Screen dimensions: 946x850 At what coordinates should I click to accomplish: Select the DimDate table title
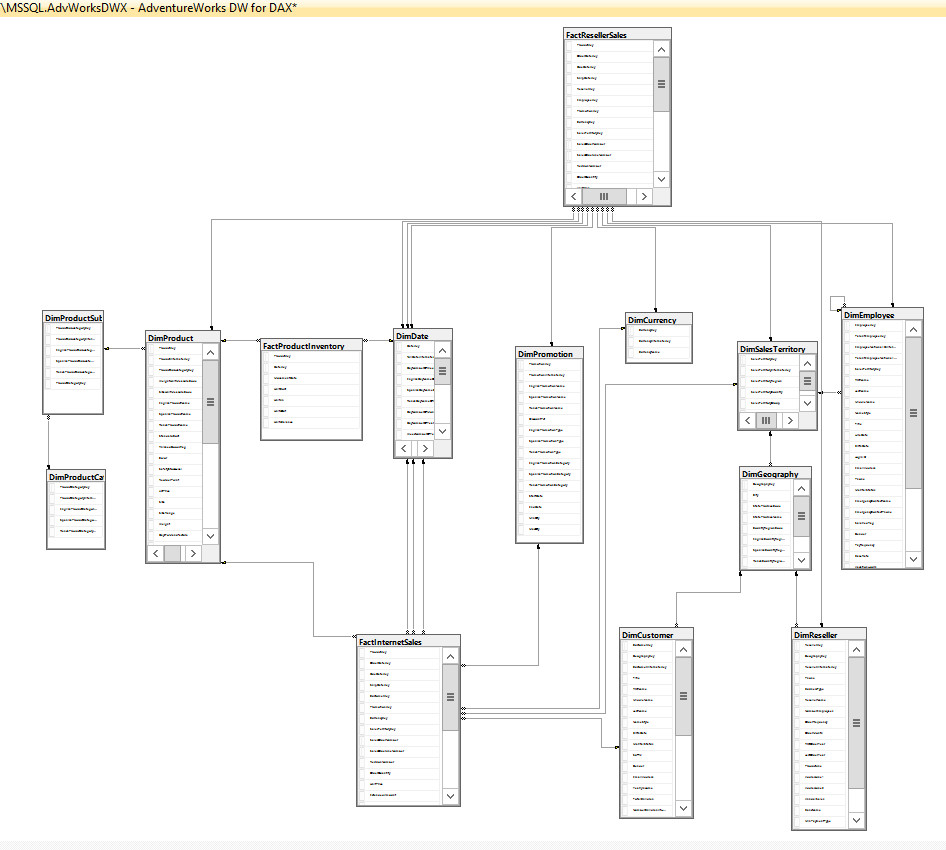[412, 336]
